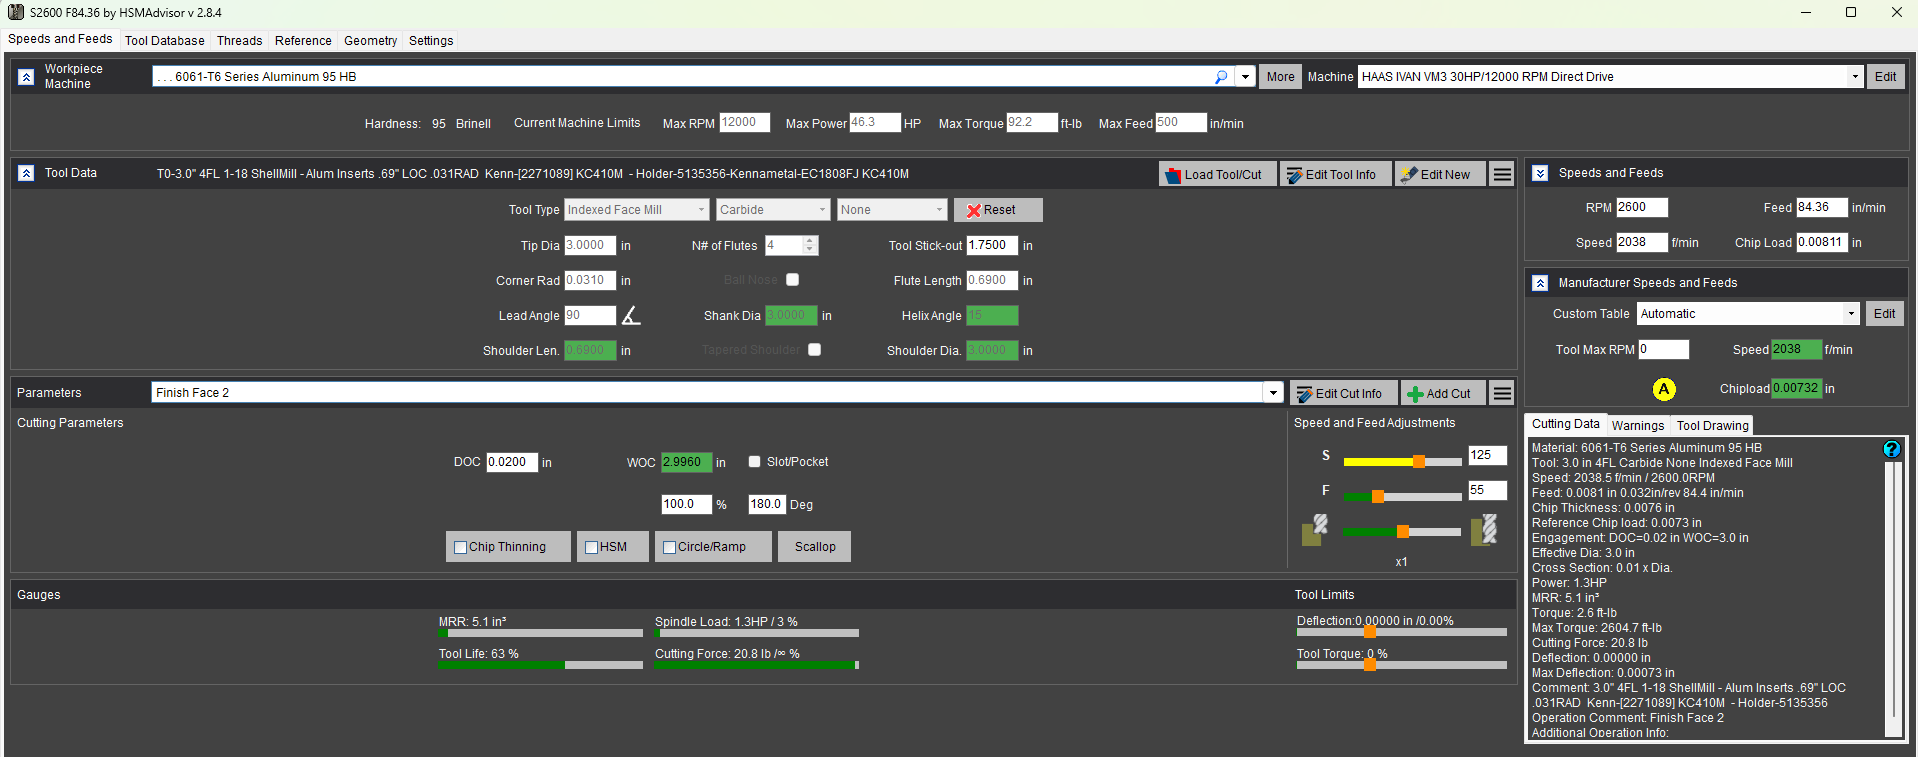Switch to the Tool Database tab
Image resolution: width=1918 pixels, height=757 pixels.
(x=164, y=41)
